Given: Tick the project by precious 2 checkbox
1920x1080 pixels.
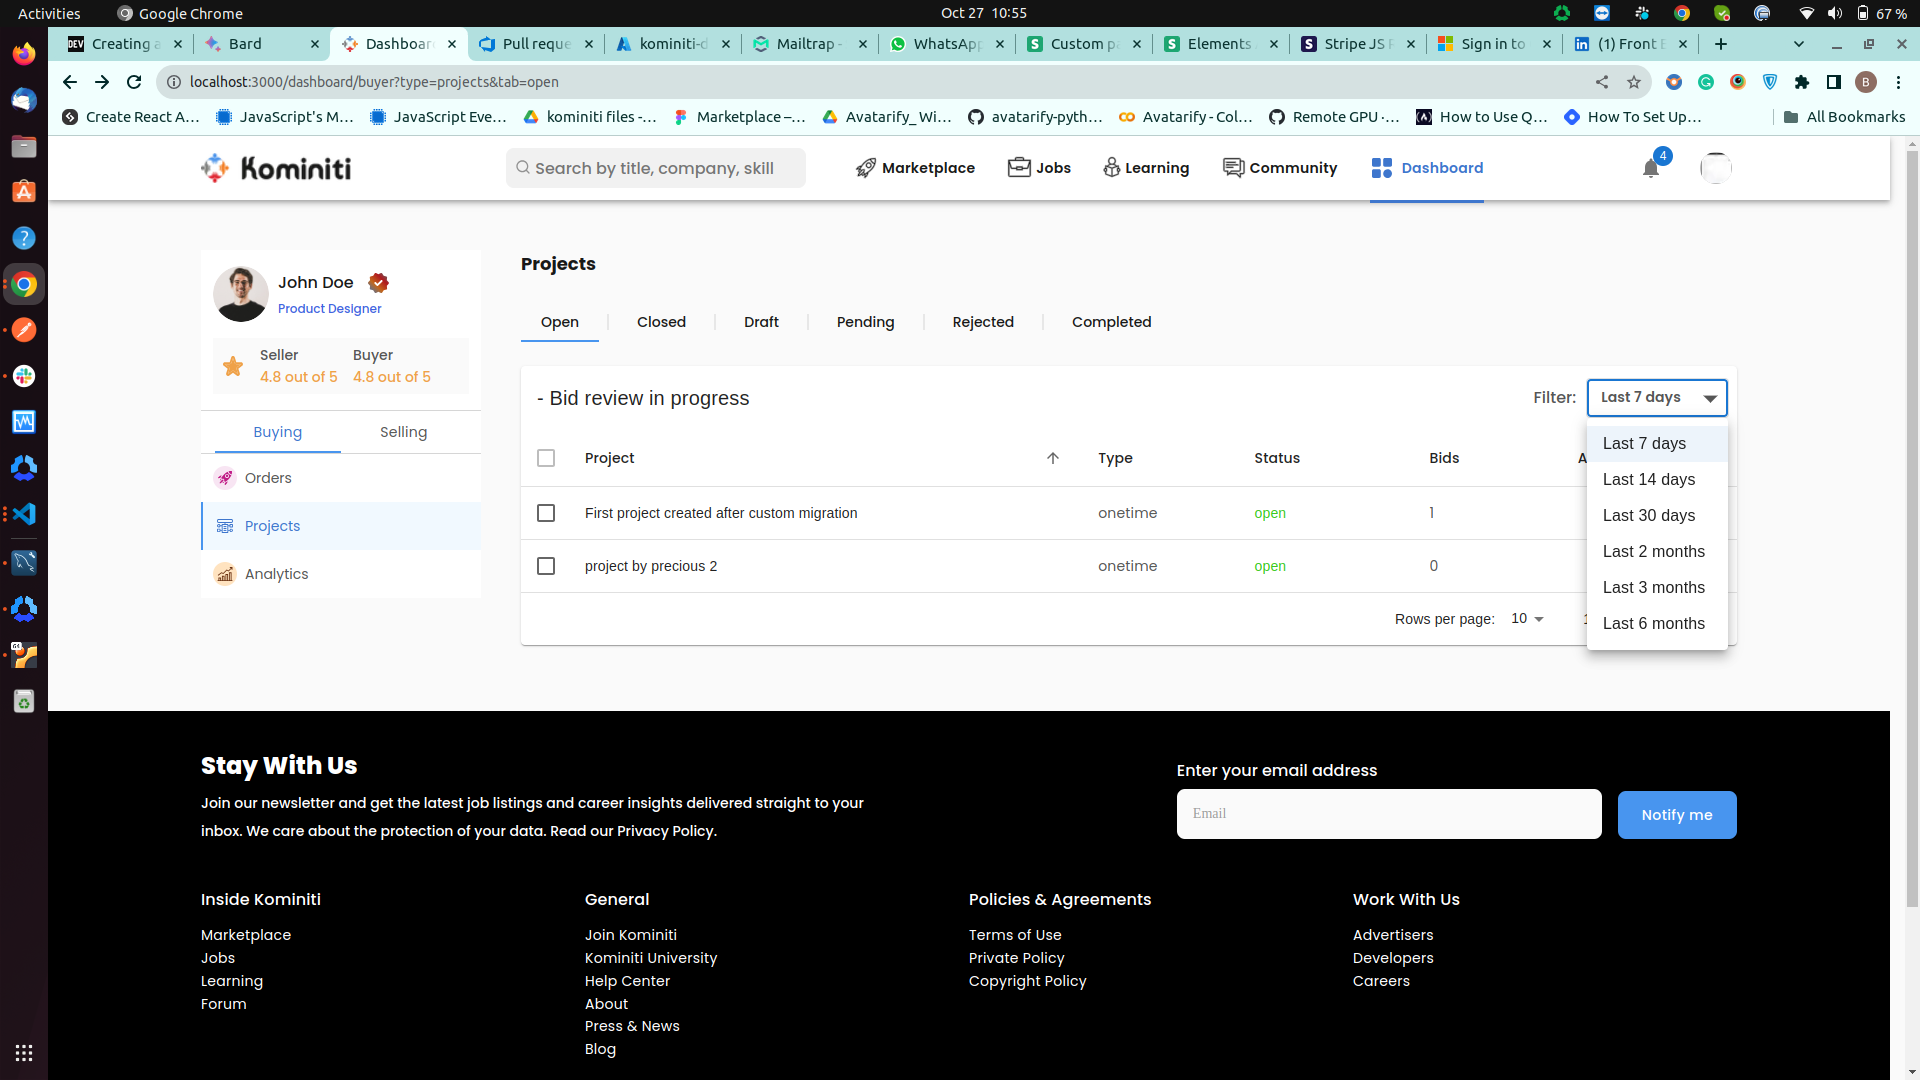Looking at the screenshot, I should [x=546, y=566].
